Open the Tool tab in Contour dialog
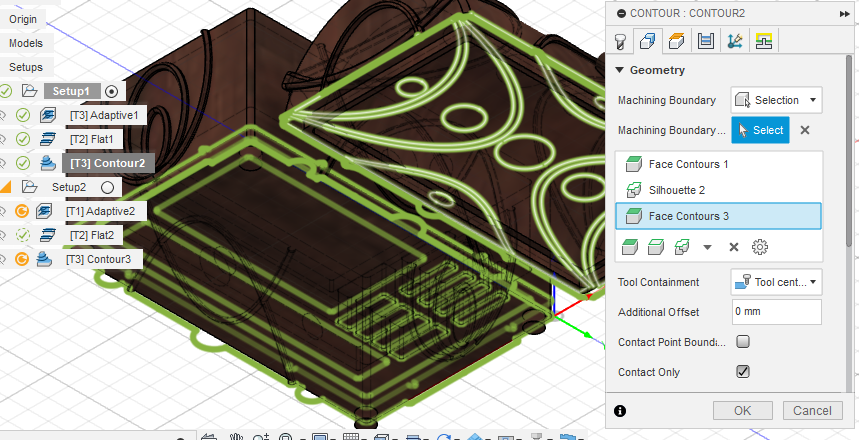 coord(620,42)
